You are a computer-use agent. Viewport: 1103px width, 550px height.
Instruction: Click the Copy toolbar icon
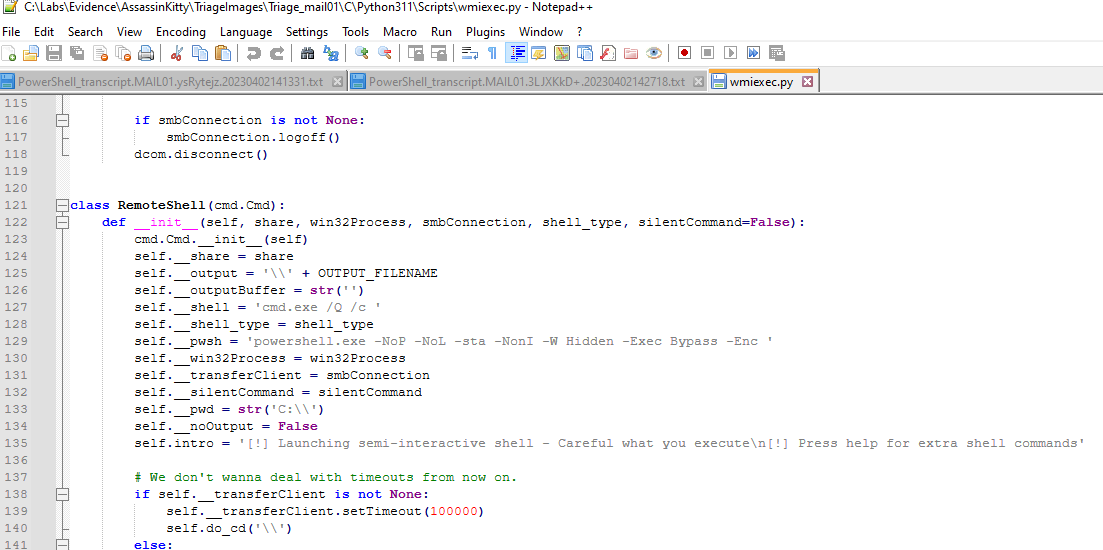[200, 53]
